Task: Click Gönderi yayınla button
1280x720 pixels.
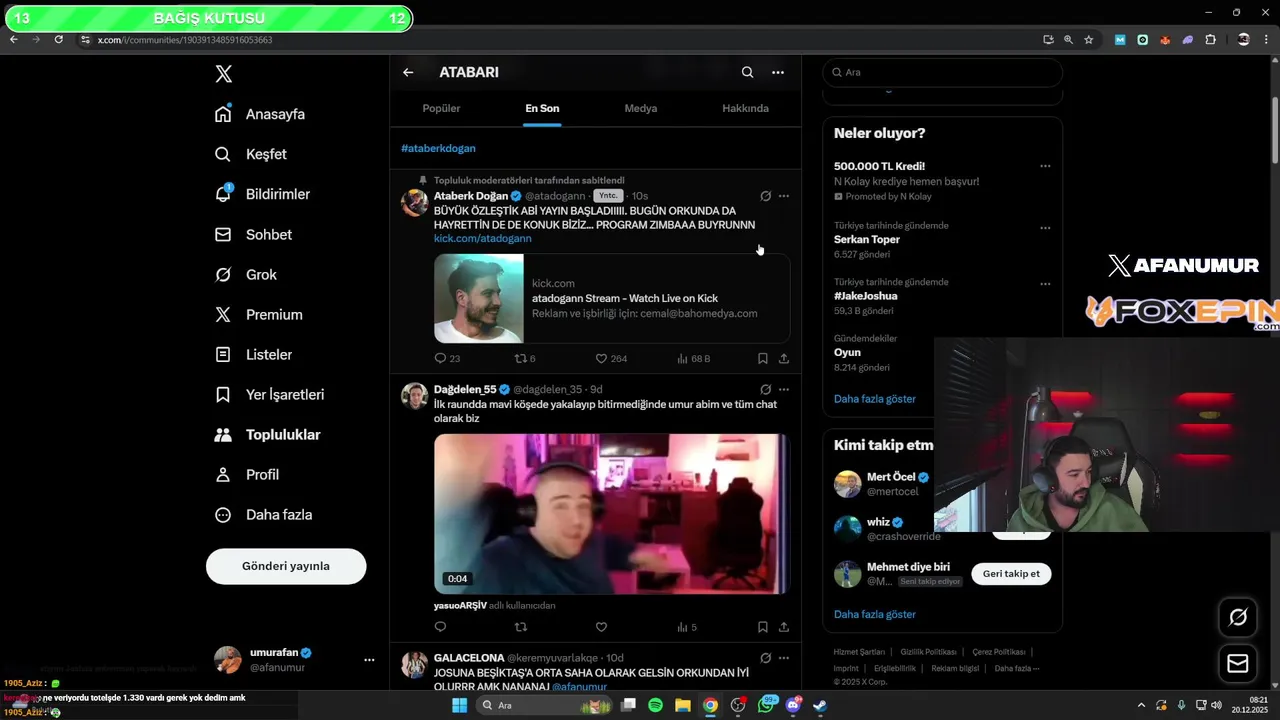Action: pos(286,566)
